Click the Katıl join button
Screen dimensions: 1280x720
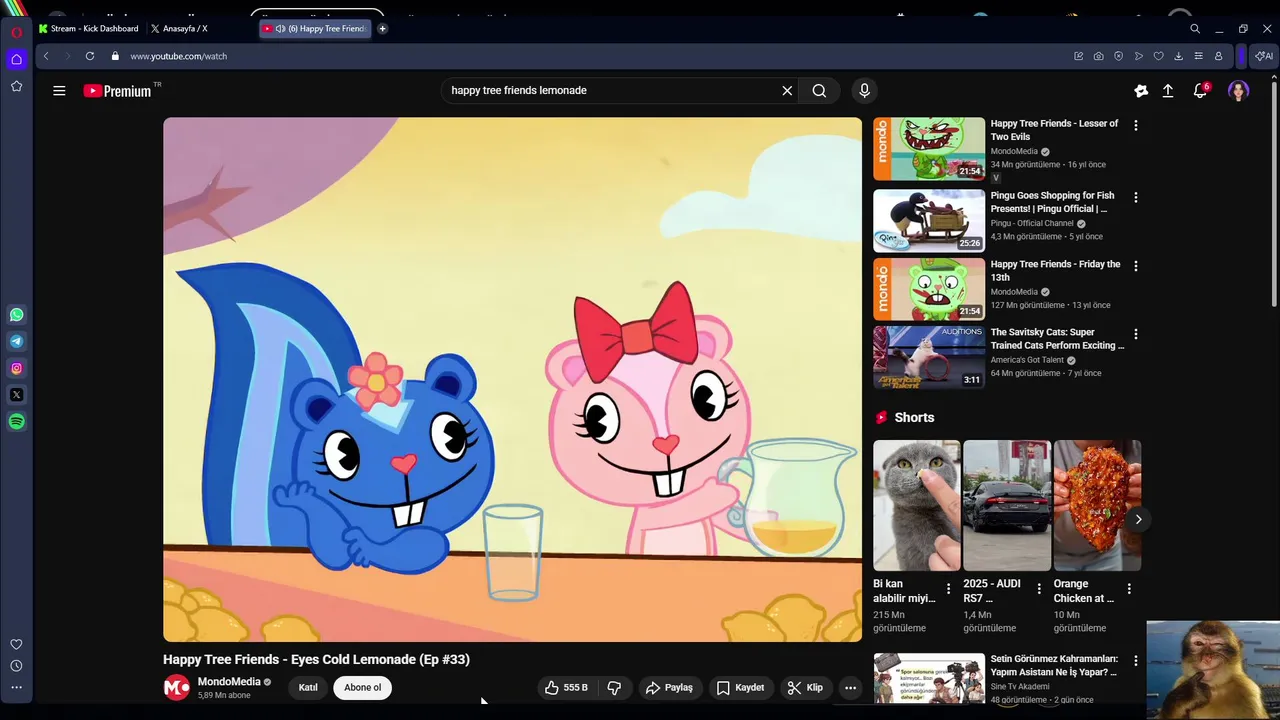[308, 688]
